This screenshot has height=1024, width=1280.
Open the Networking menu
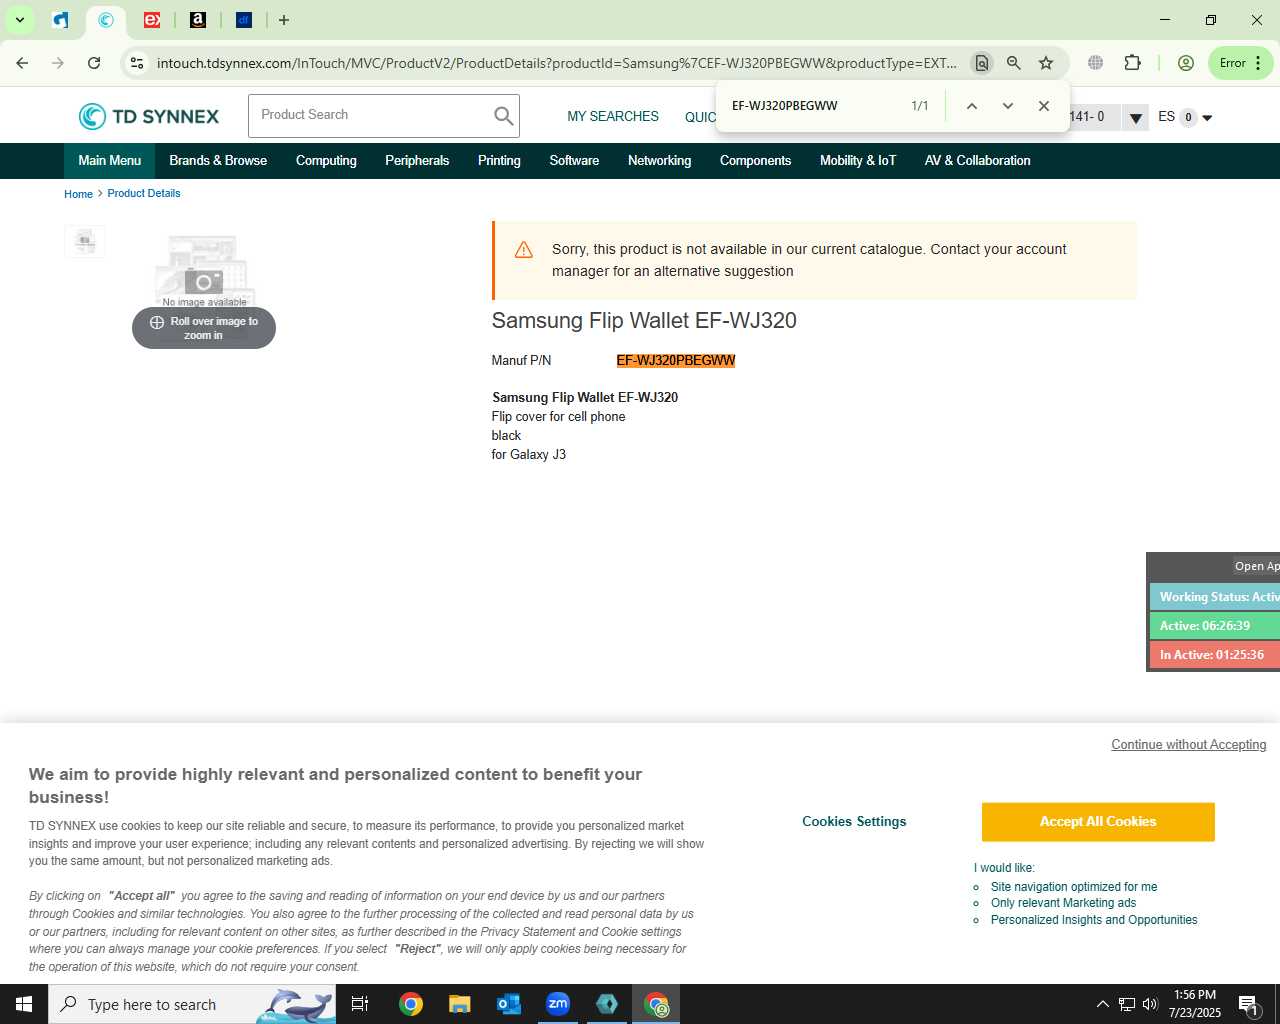(659, 161)
